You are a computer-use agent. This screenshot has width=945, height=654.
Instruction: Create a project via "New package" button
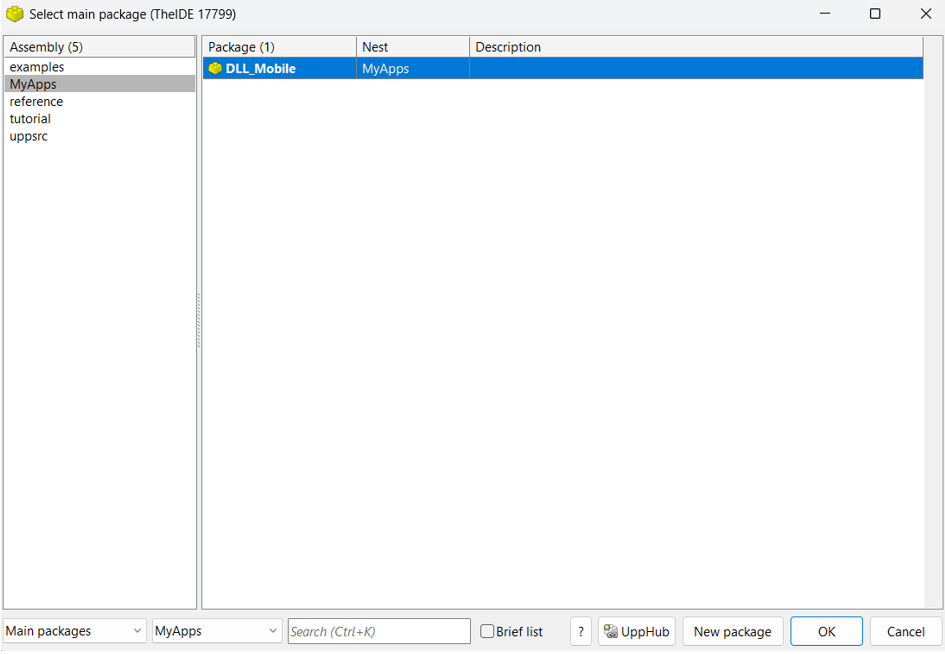(732, 631)
